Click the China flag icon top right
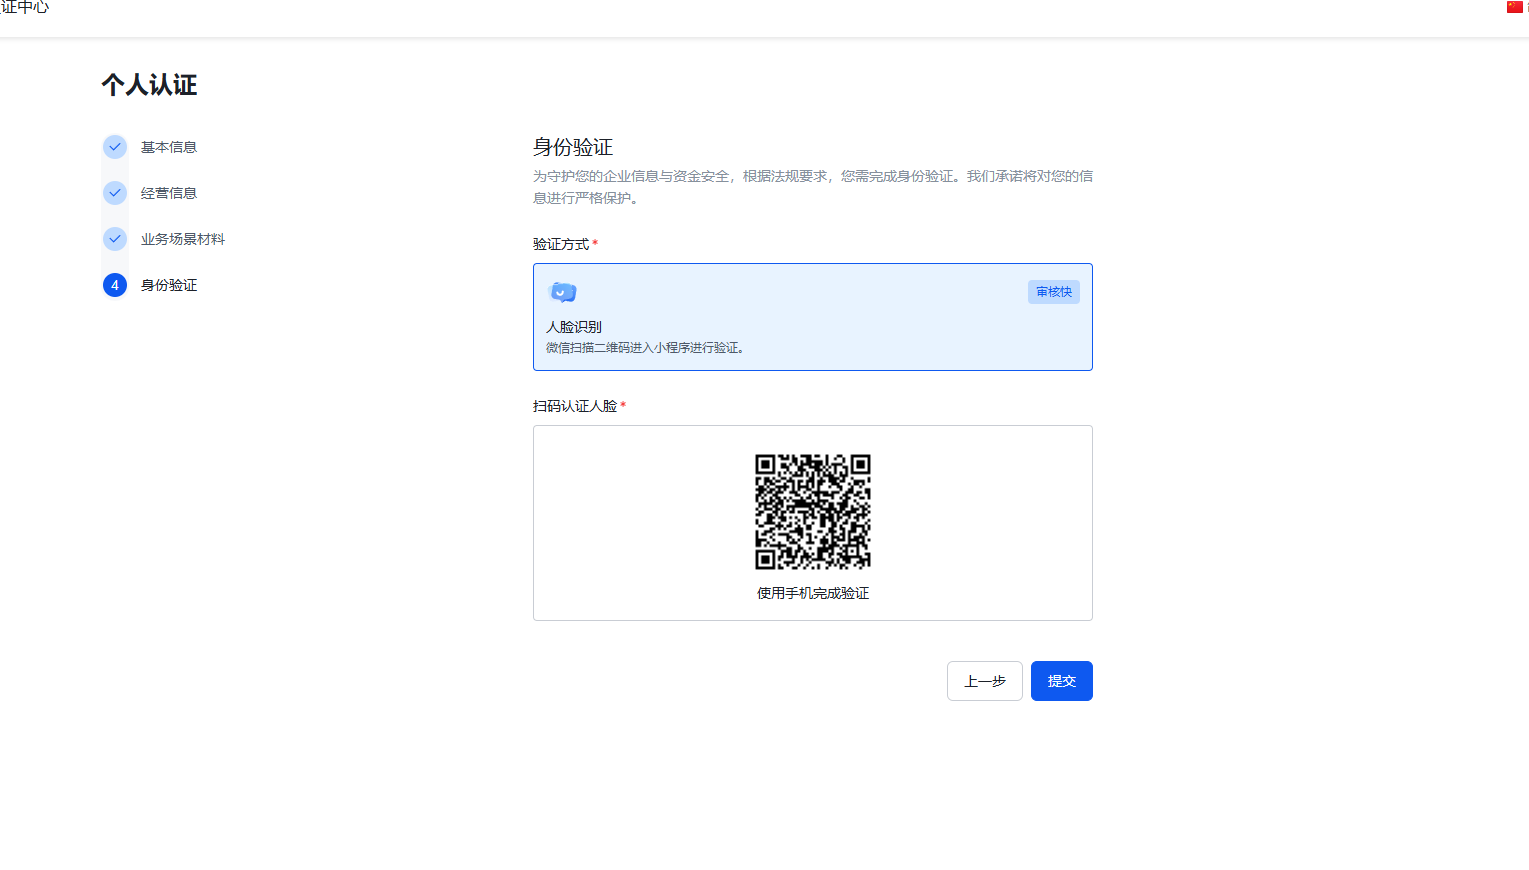1529x870 pixels. pyautogui.click(x=1514, y=7)
